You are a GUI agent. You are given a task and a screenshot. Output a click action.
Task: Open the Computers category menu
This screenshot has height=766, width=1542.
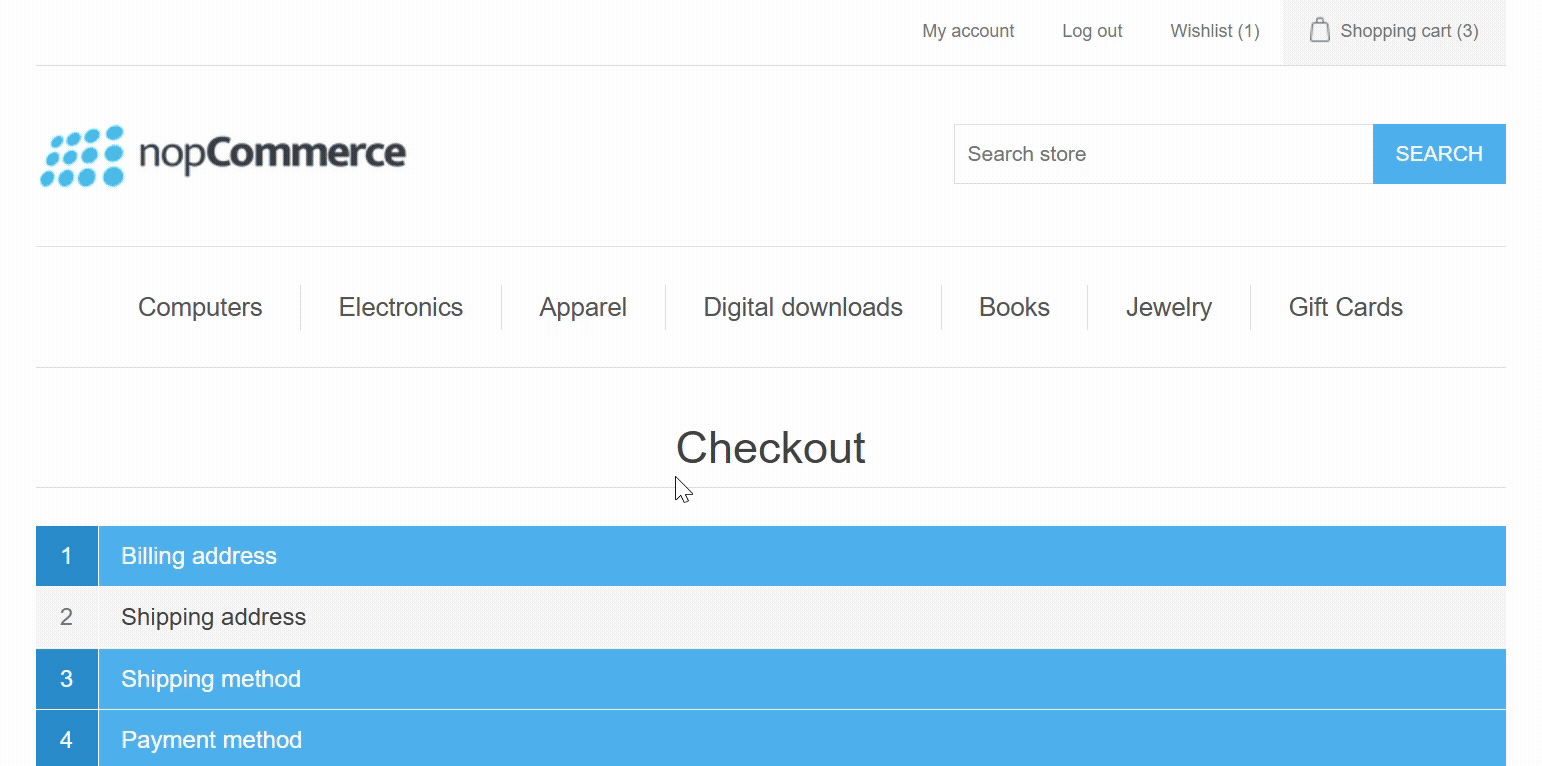[x=200, y=307]
